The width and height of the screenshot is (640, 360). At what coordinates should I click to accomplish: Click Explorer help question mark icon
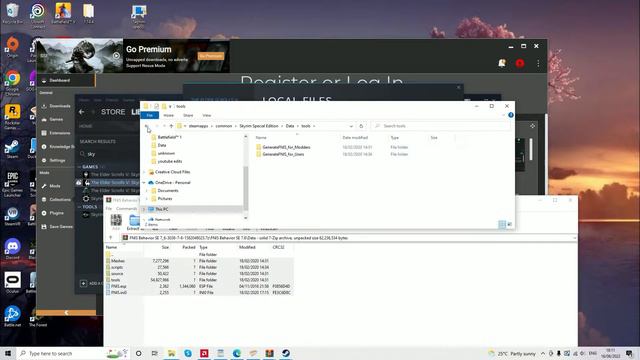[x=511, y=116]
